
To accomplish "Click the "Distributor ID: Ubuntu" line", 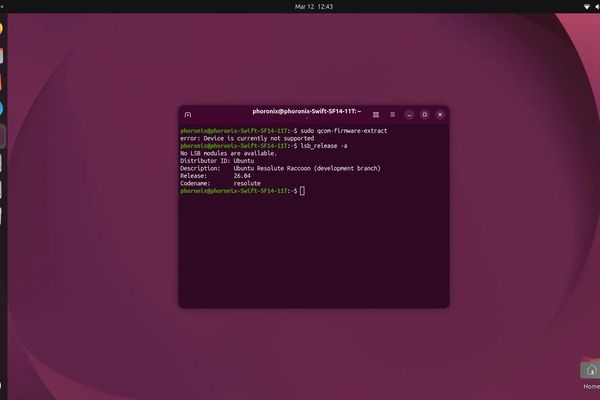I will point(217,161).
